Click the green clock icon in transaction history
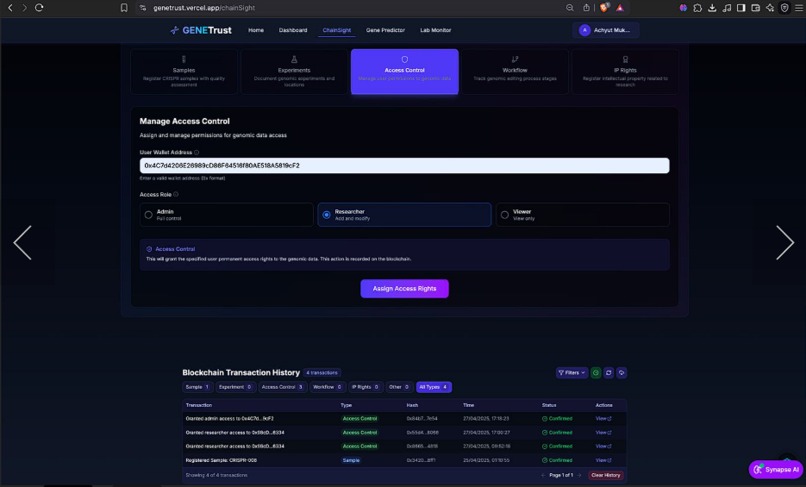This screenshot has height=487, width=806. [x=596, y=373]
